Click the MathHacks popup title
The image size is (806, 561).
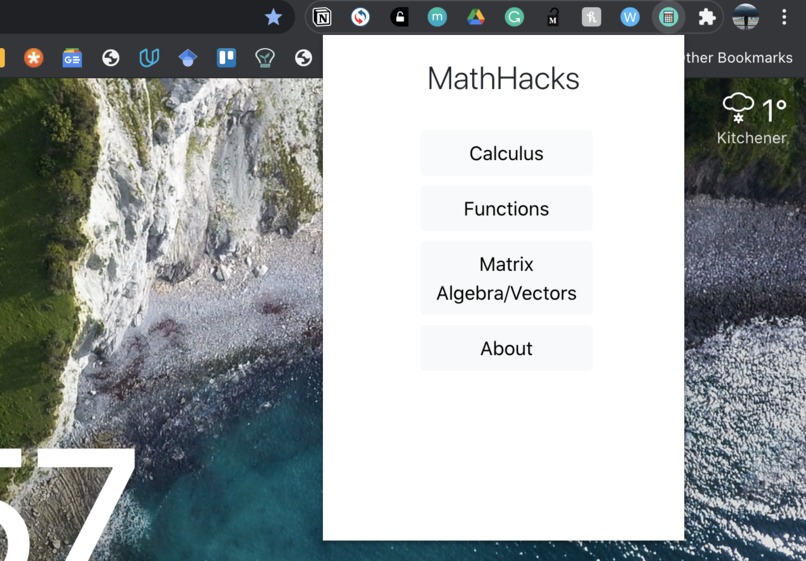503,79
